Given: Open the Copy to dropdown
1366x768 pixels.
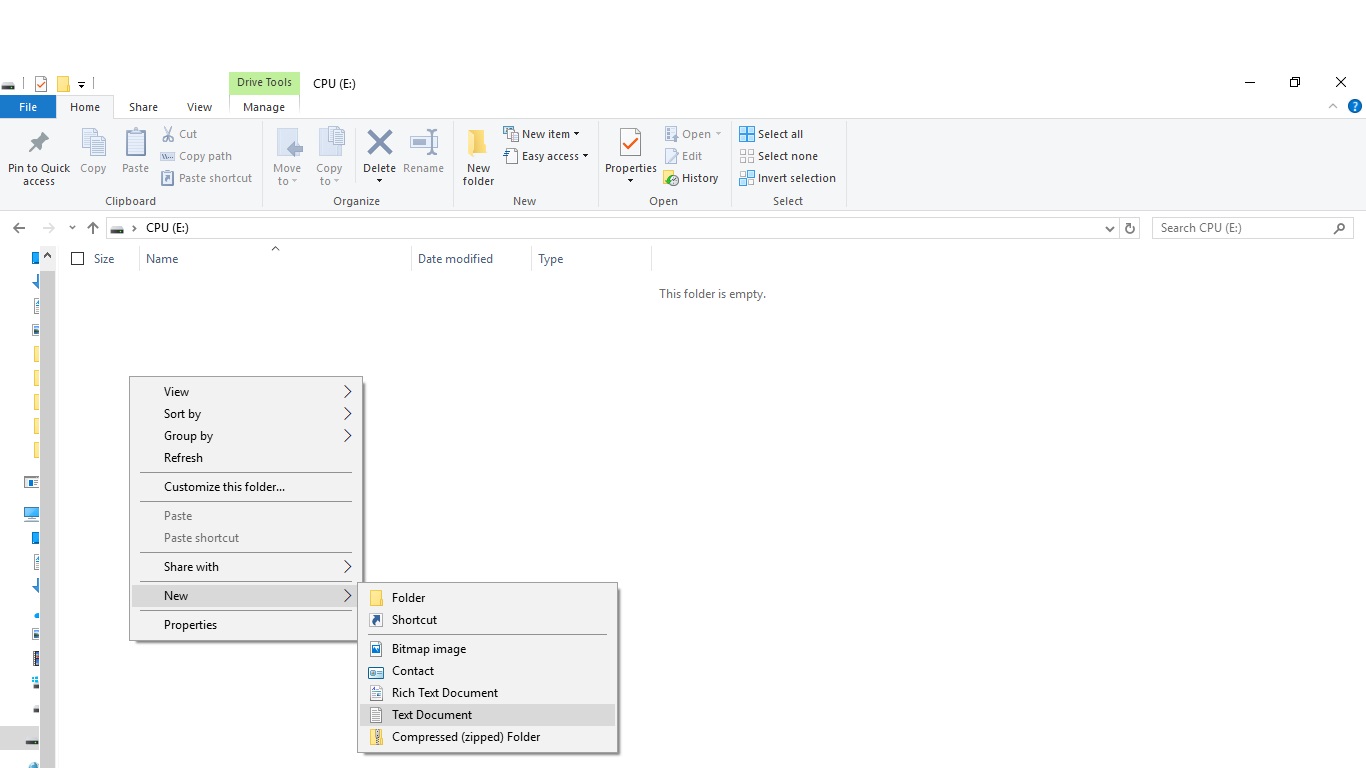Looking at the screenshot, I should pos(329,158).
